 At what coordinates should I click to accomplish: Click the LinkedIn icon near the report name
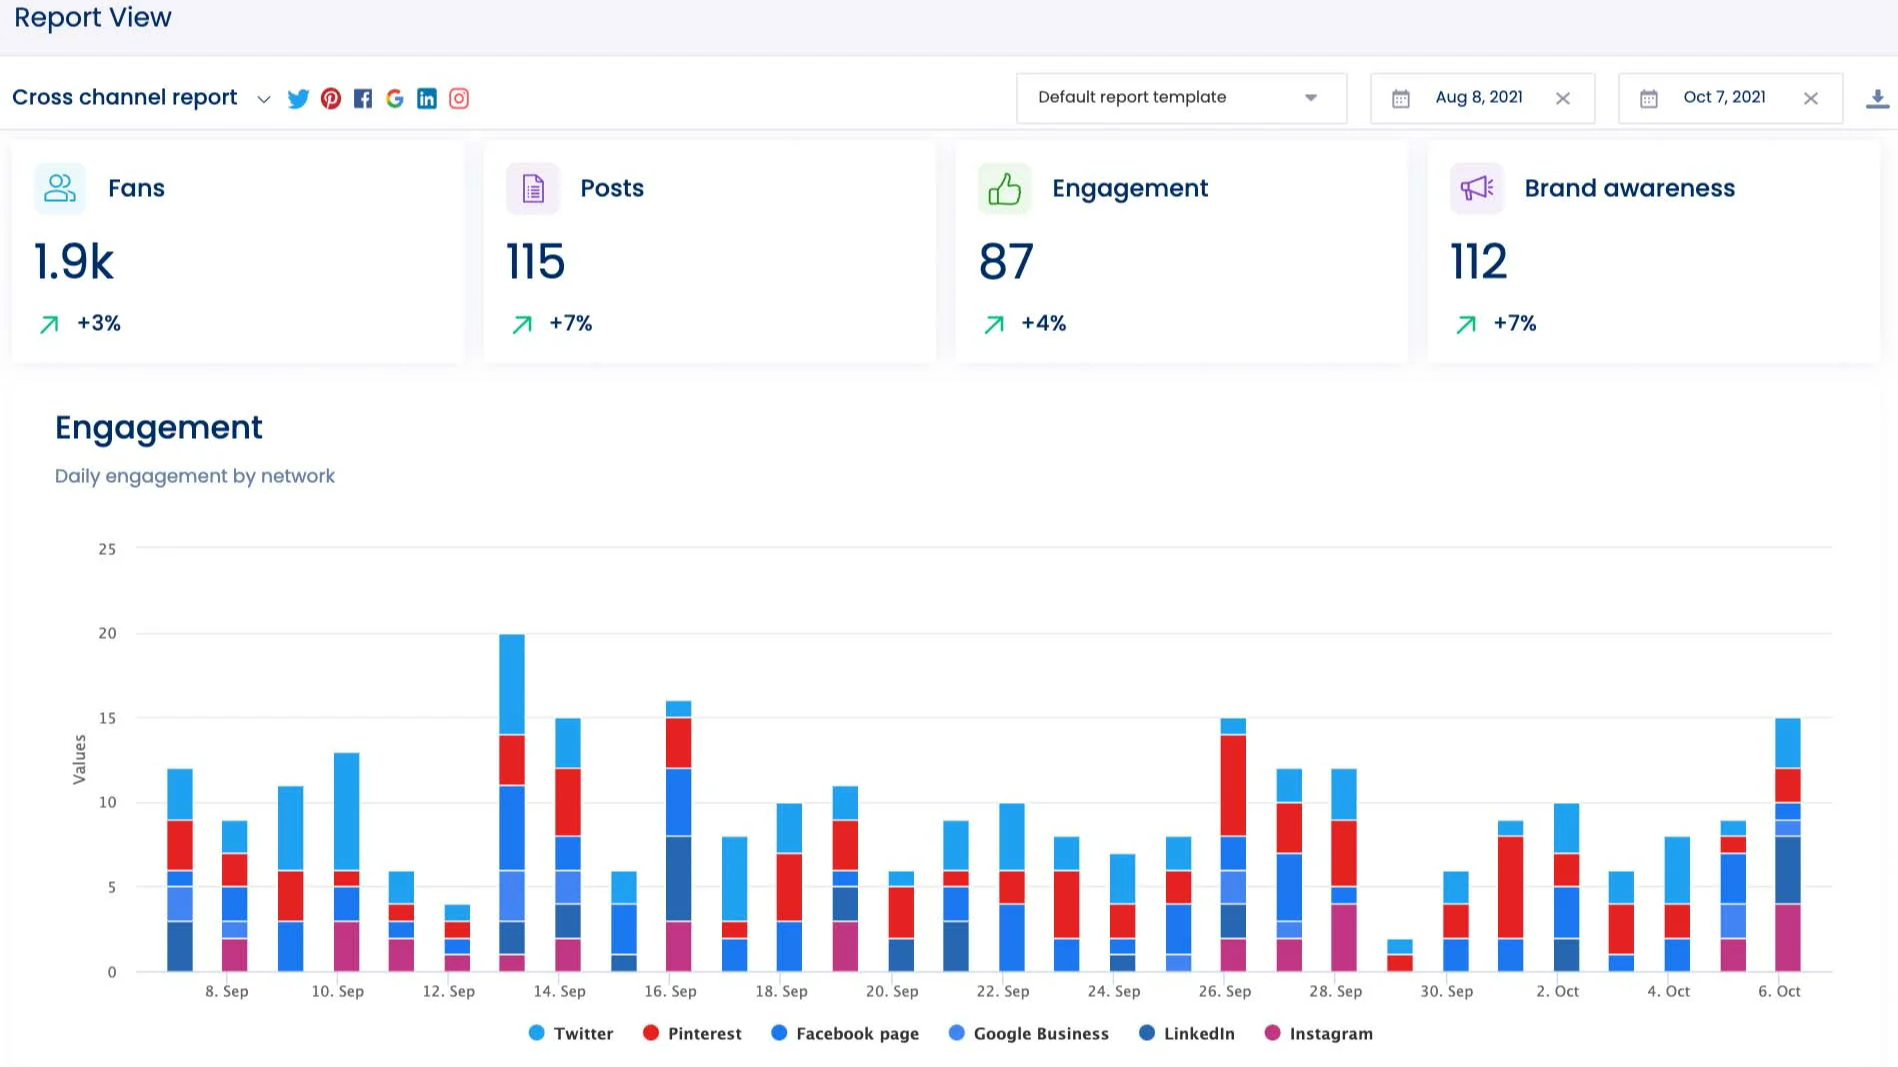[427, 98]
